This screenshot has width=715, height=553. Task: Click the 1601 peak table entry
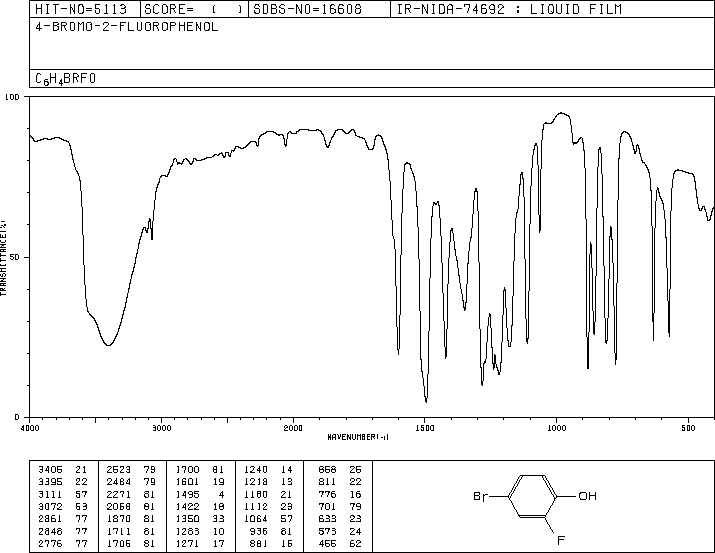pyautogui.click(x=187, y=482)
